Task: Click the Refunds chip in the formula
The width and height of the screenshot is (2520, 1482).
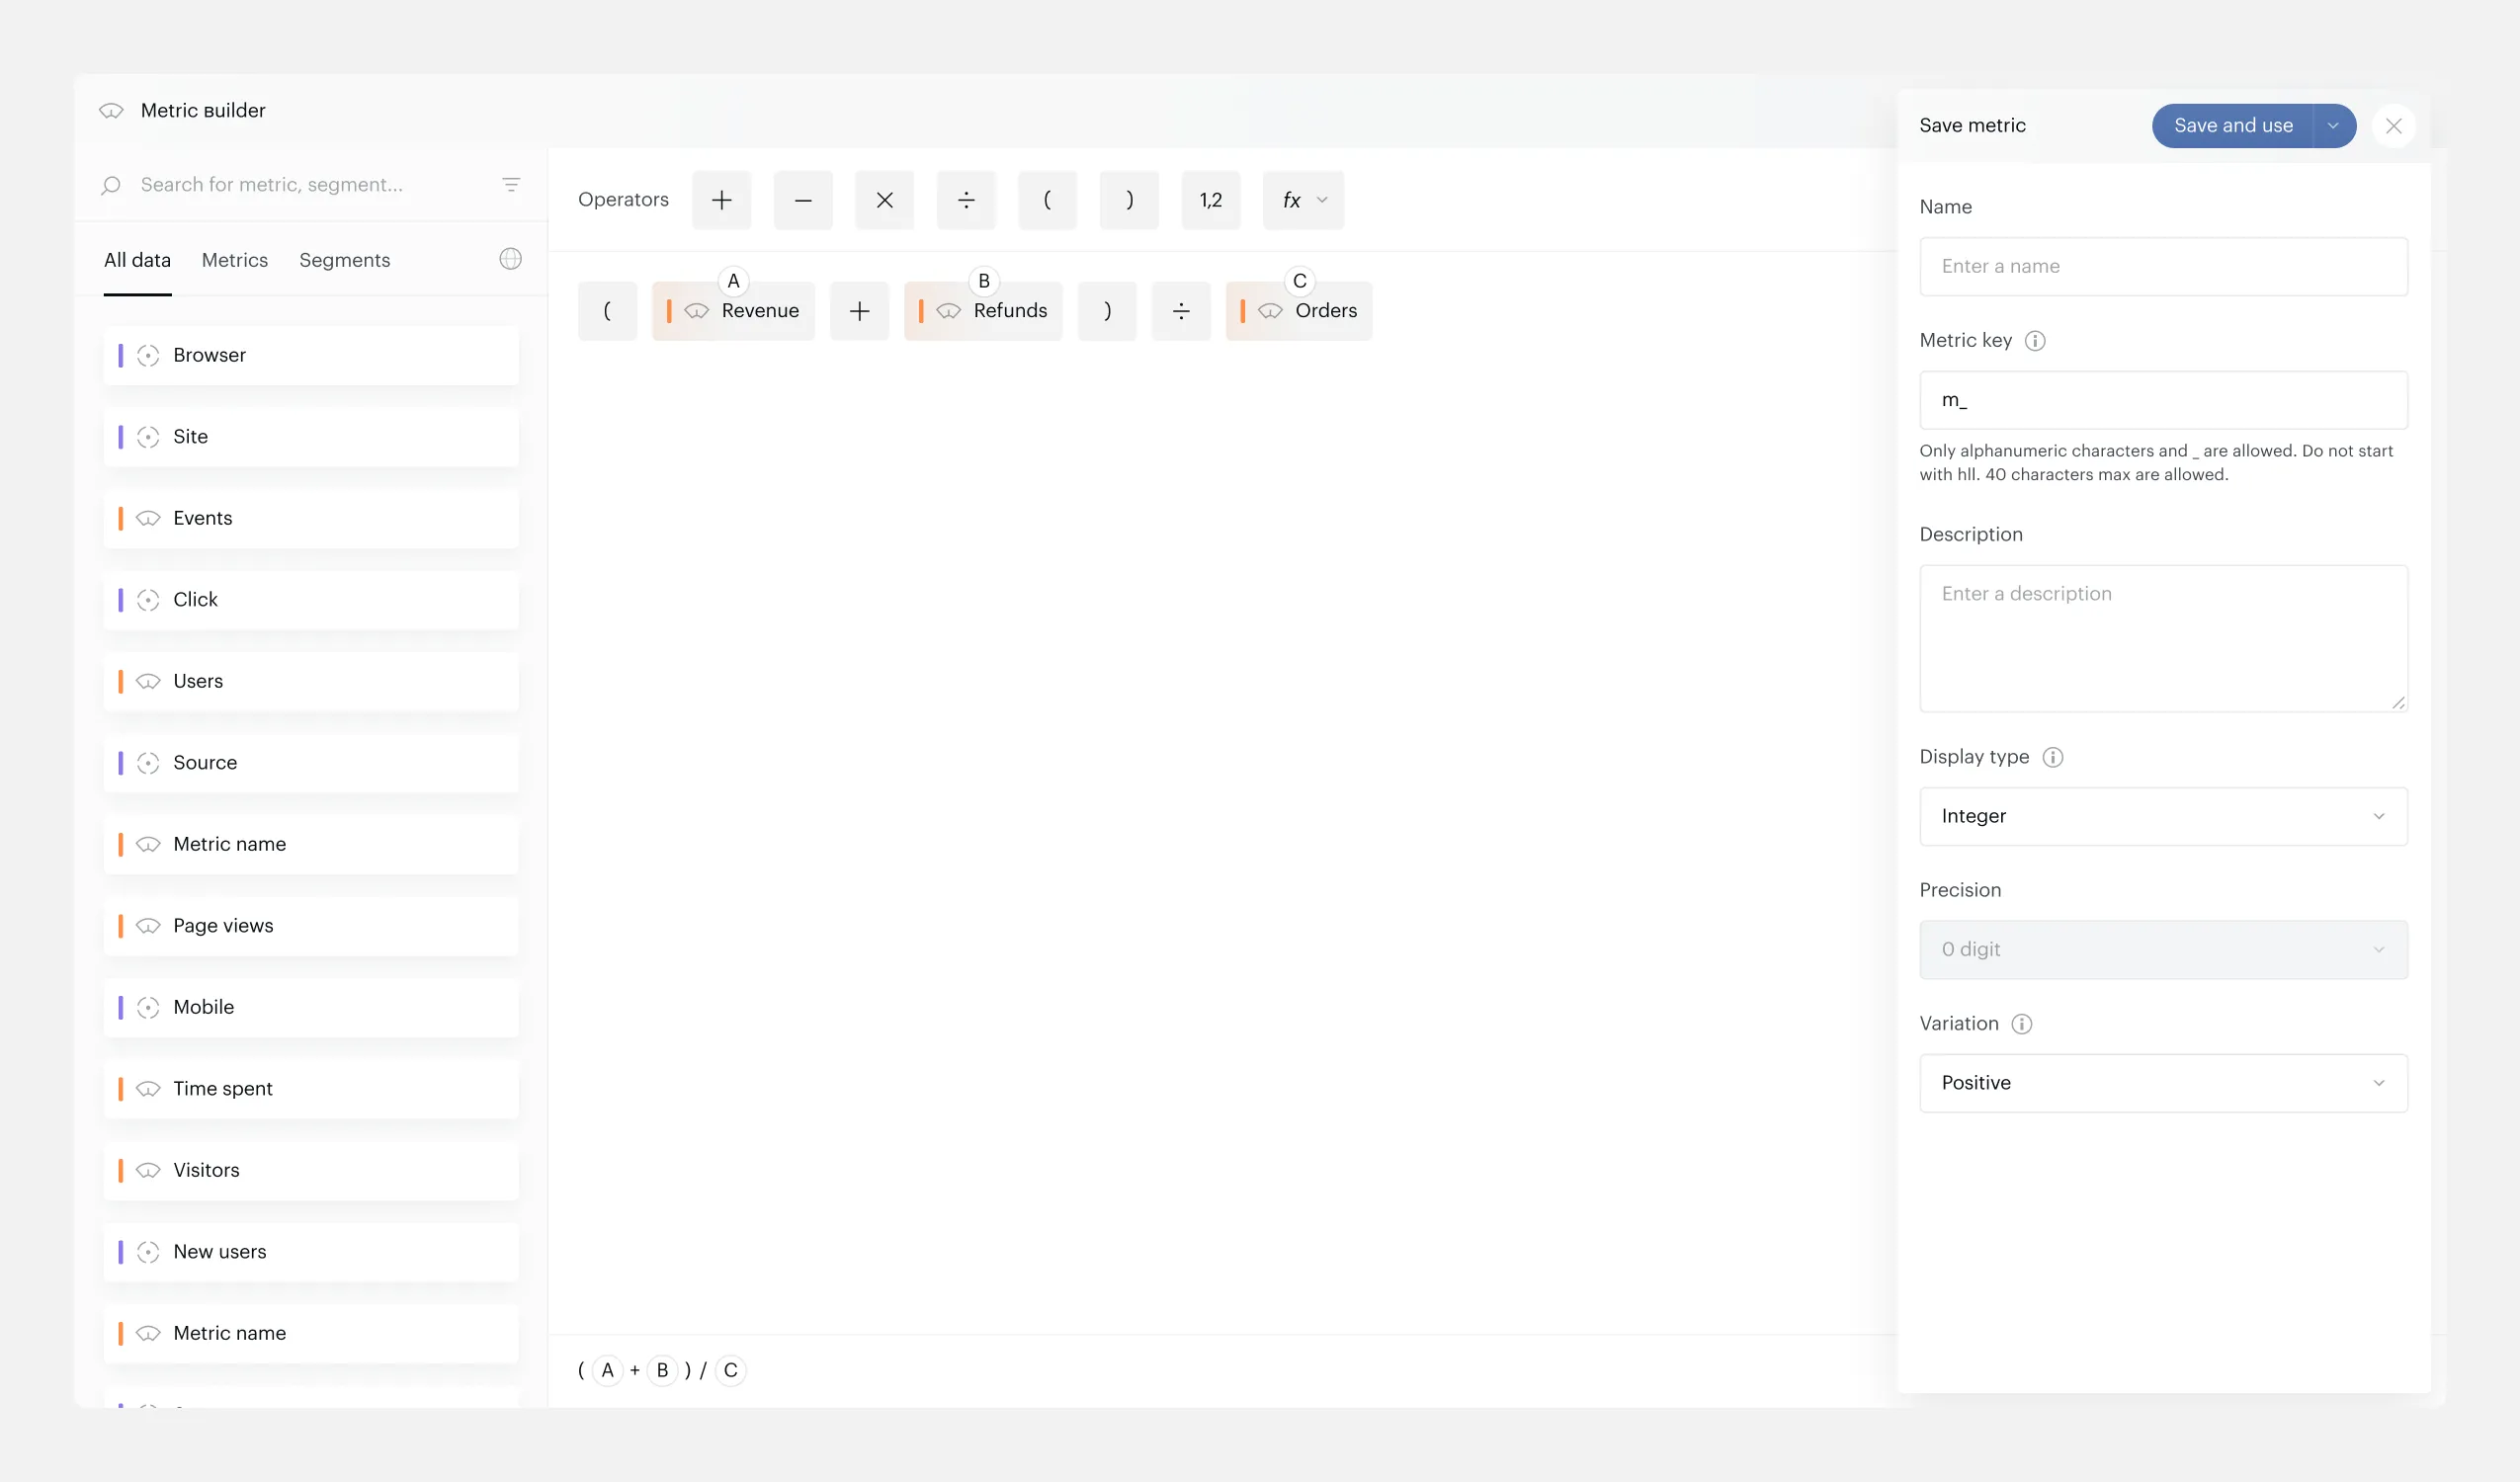Action: (983, 311)
